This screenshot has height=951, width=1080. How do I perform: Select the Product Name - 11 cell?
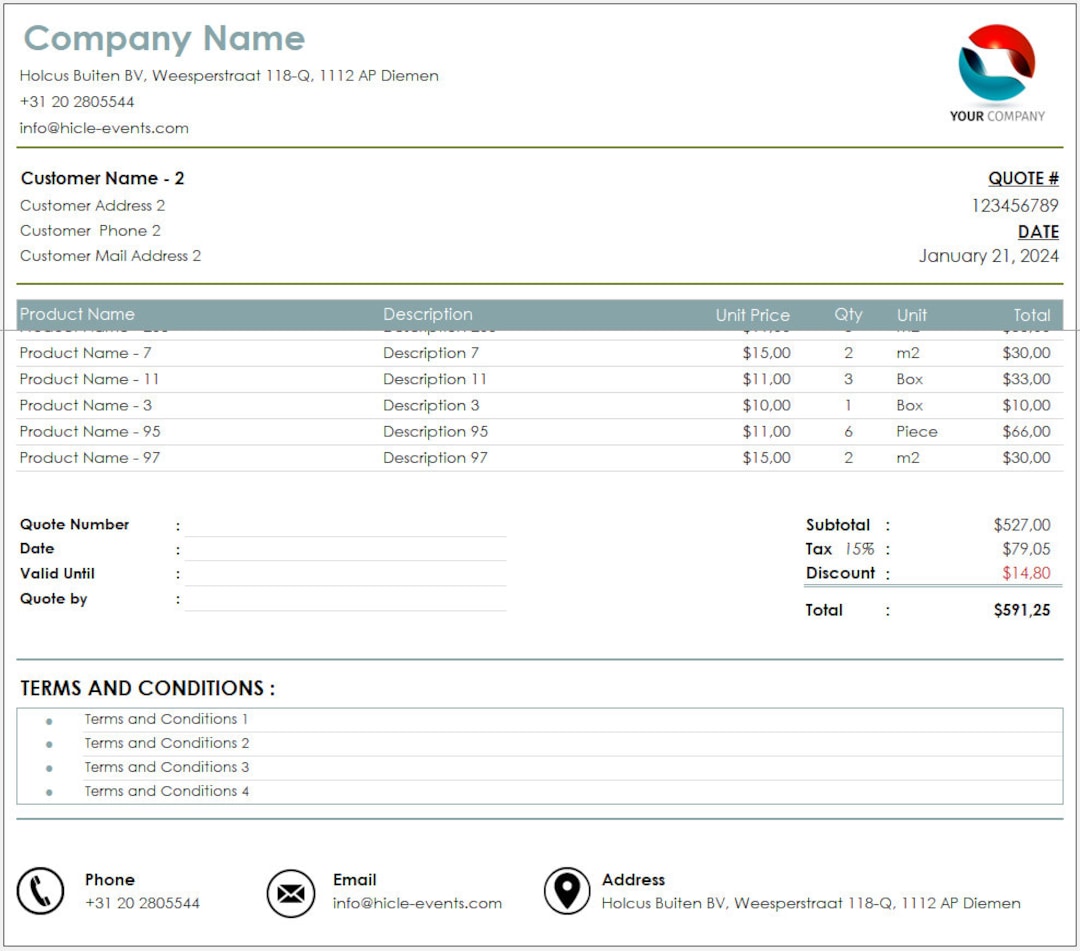pyautogui.click(x=90, y=379)
